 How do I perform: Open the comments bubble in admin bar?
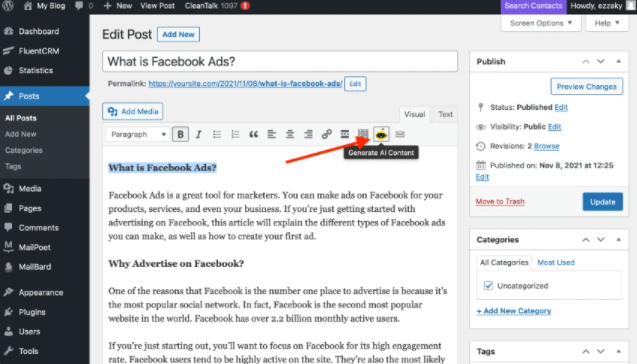(x=84, y=6)
